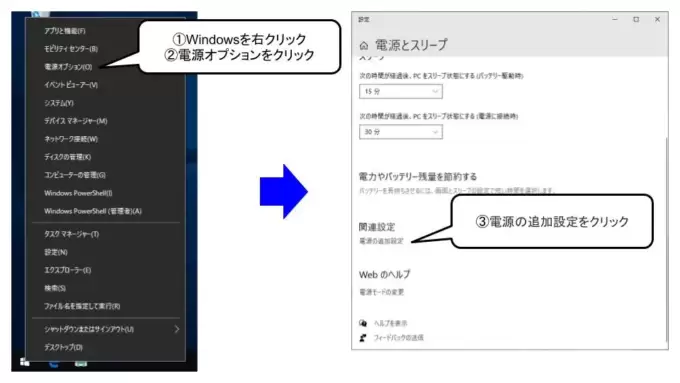The width and height of the screenshot is (680, 383).
Task: Click the 電源の追加設定 link
Action: pyautogui.click(x=381, y=241)
